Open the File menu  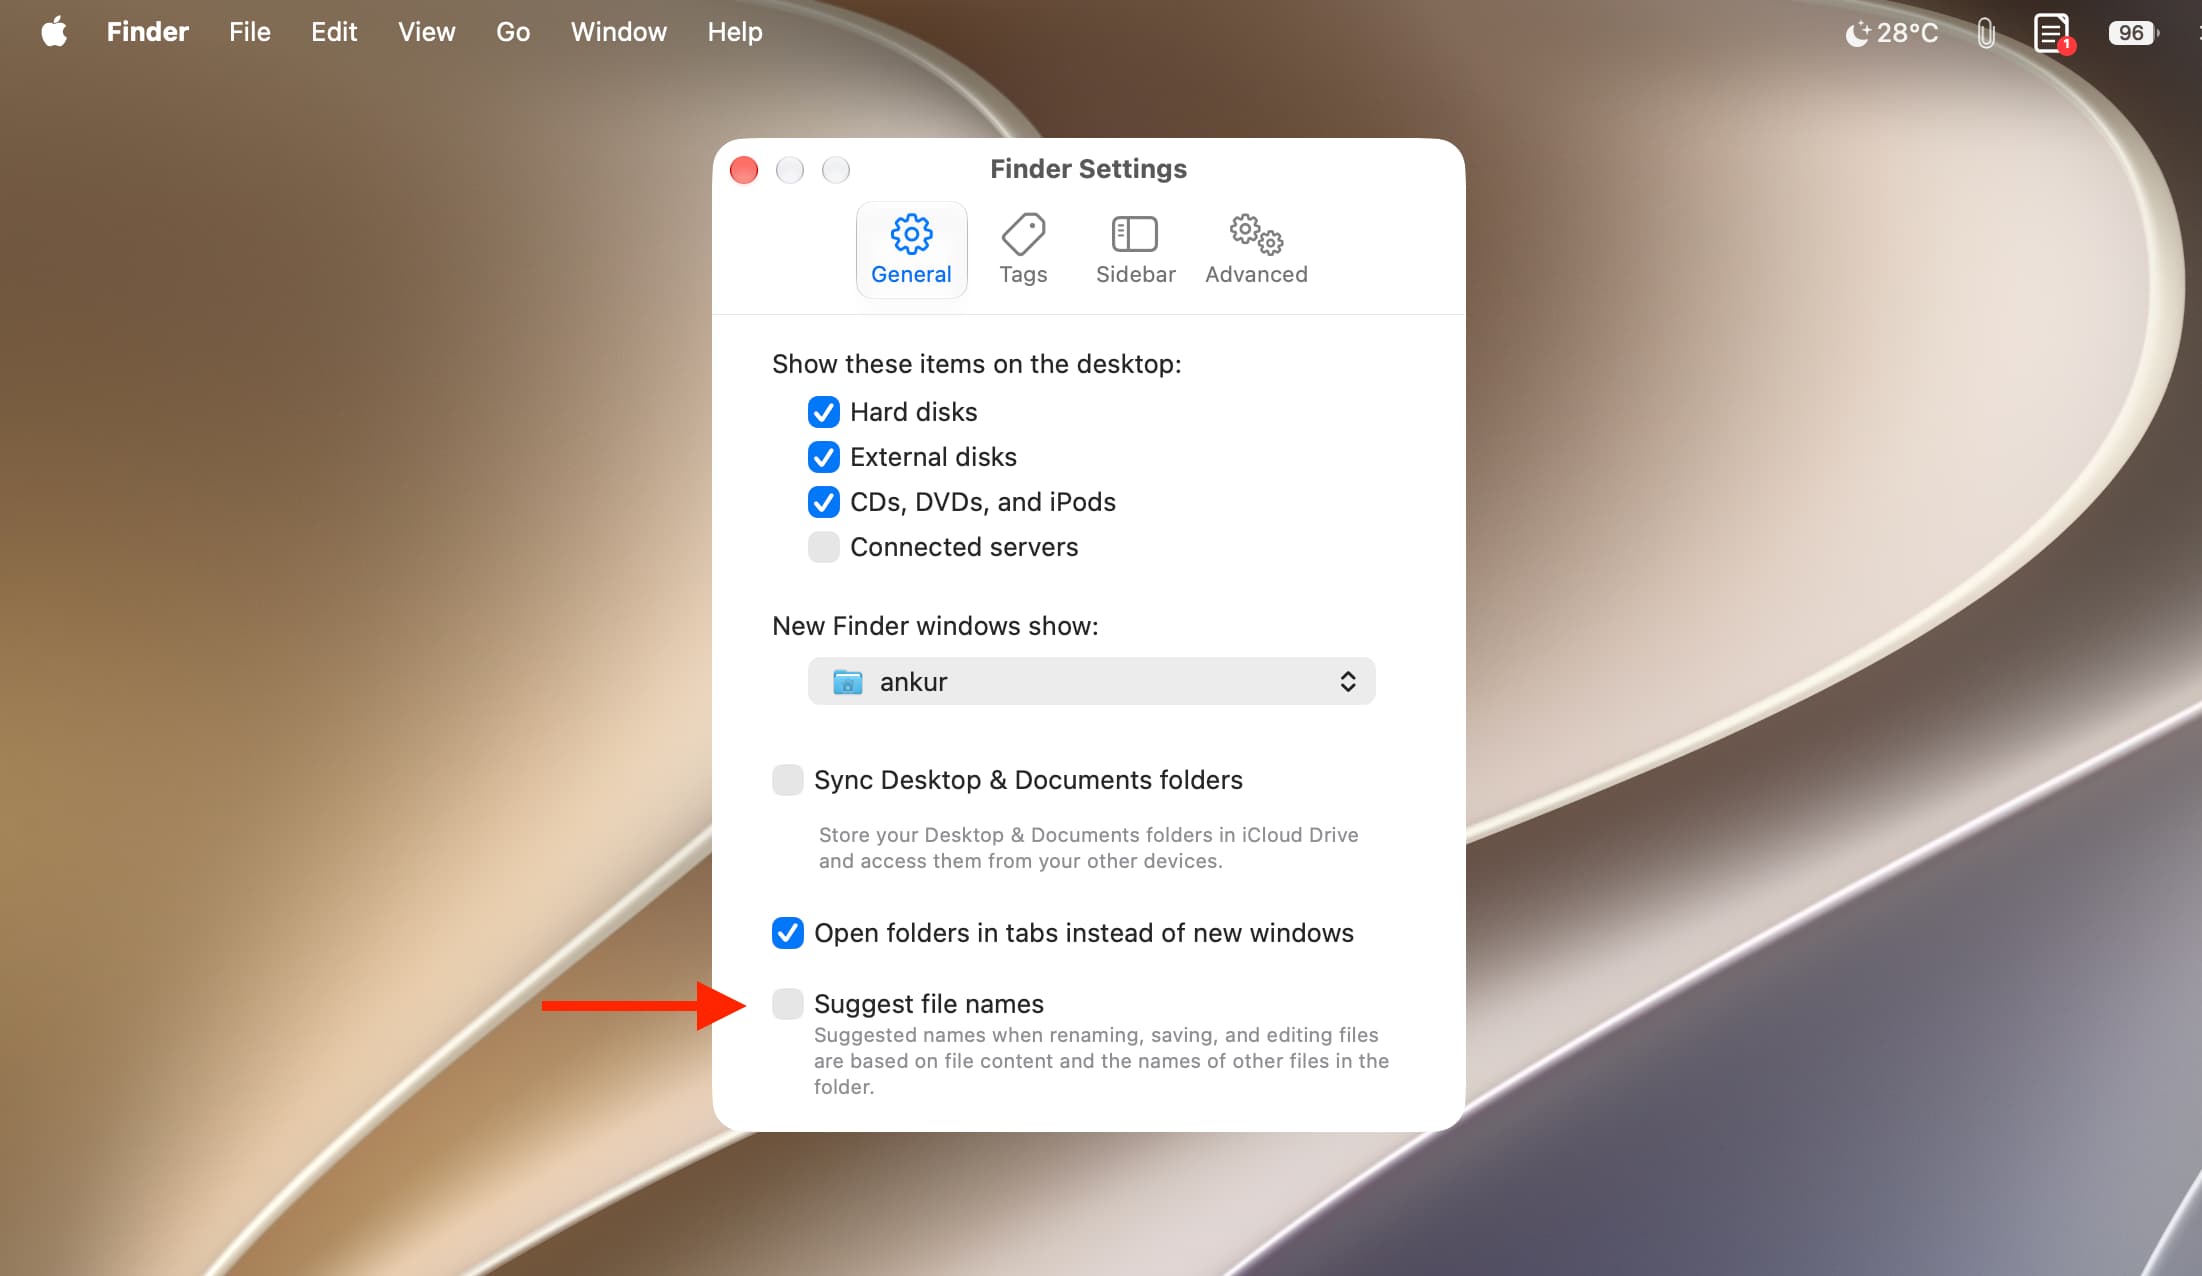tap(249, 32)
